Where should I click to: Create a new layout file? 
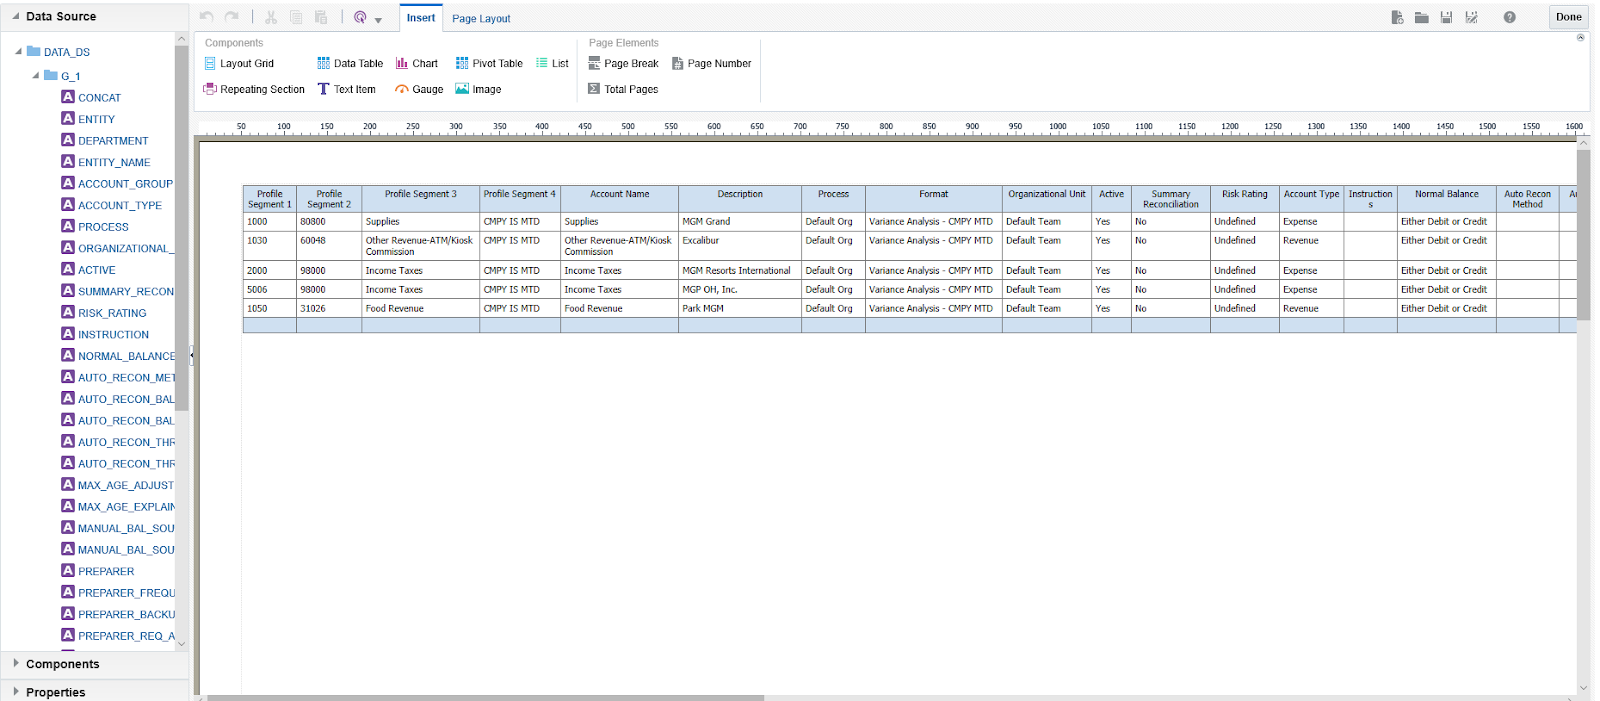point(1397,17)
